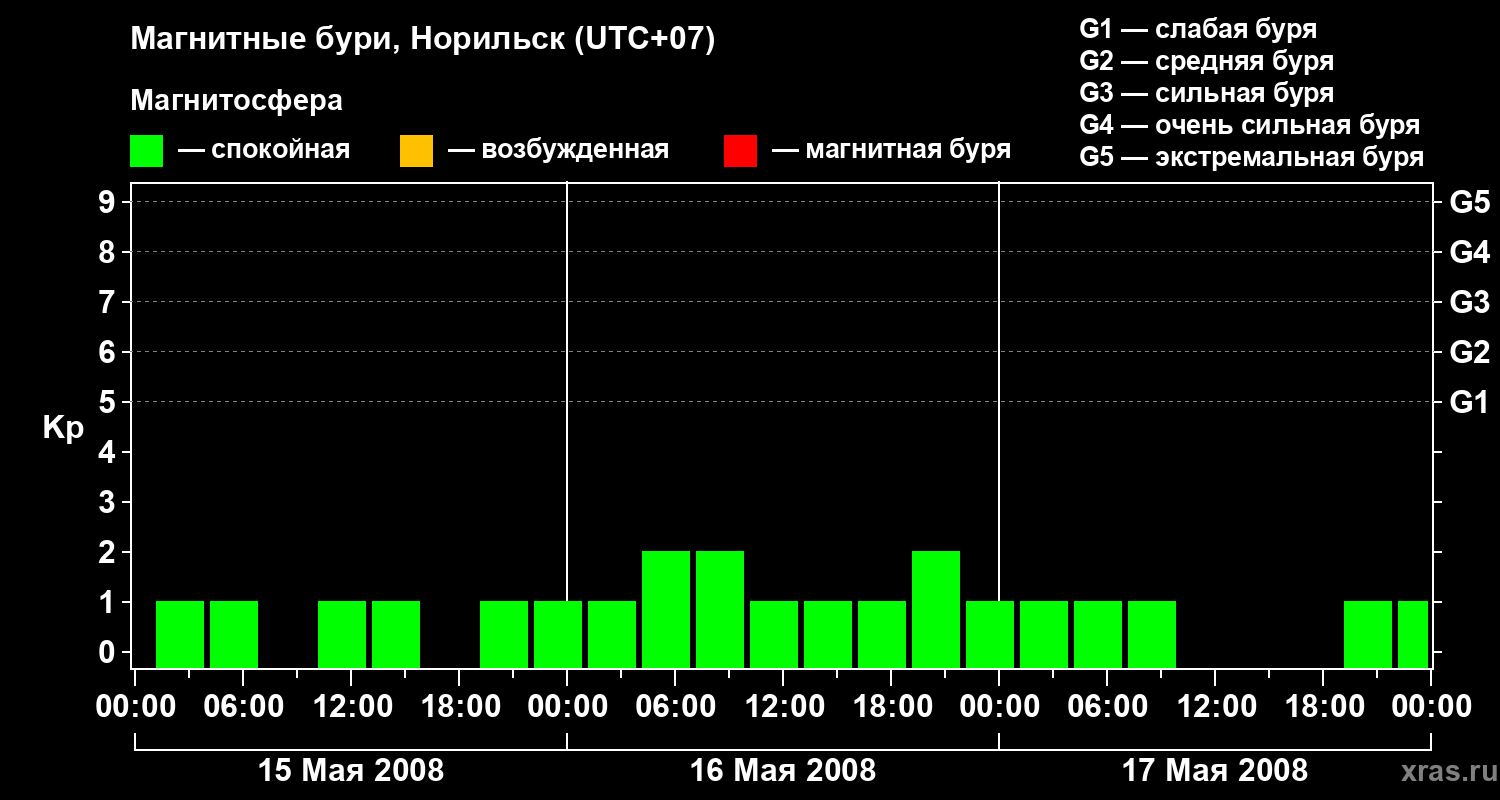Click the '16 Мая 2008' date label
Image resolution: width=1500 pixels, height=800 pixels.
pos(783,771)
